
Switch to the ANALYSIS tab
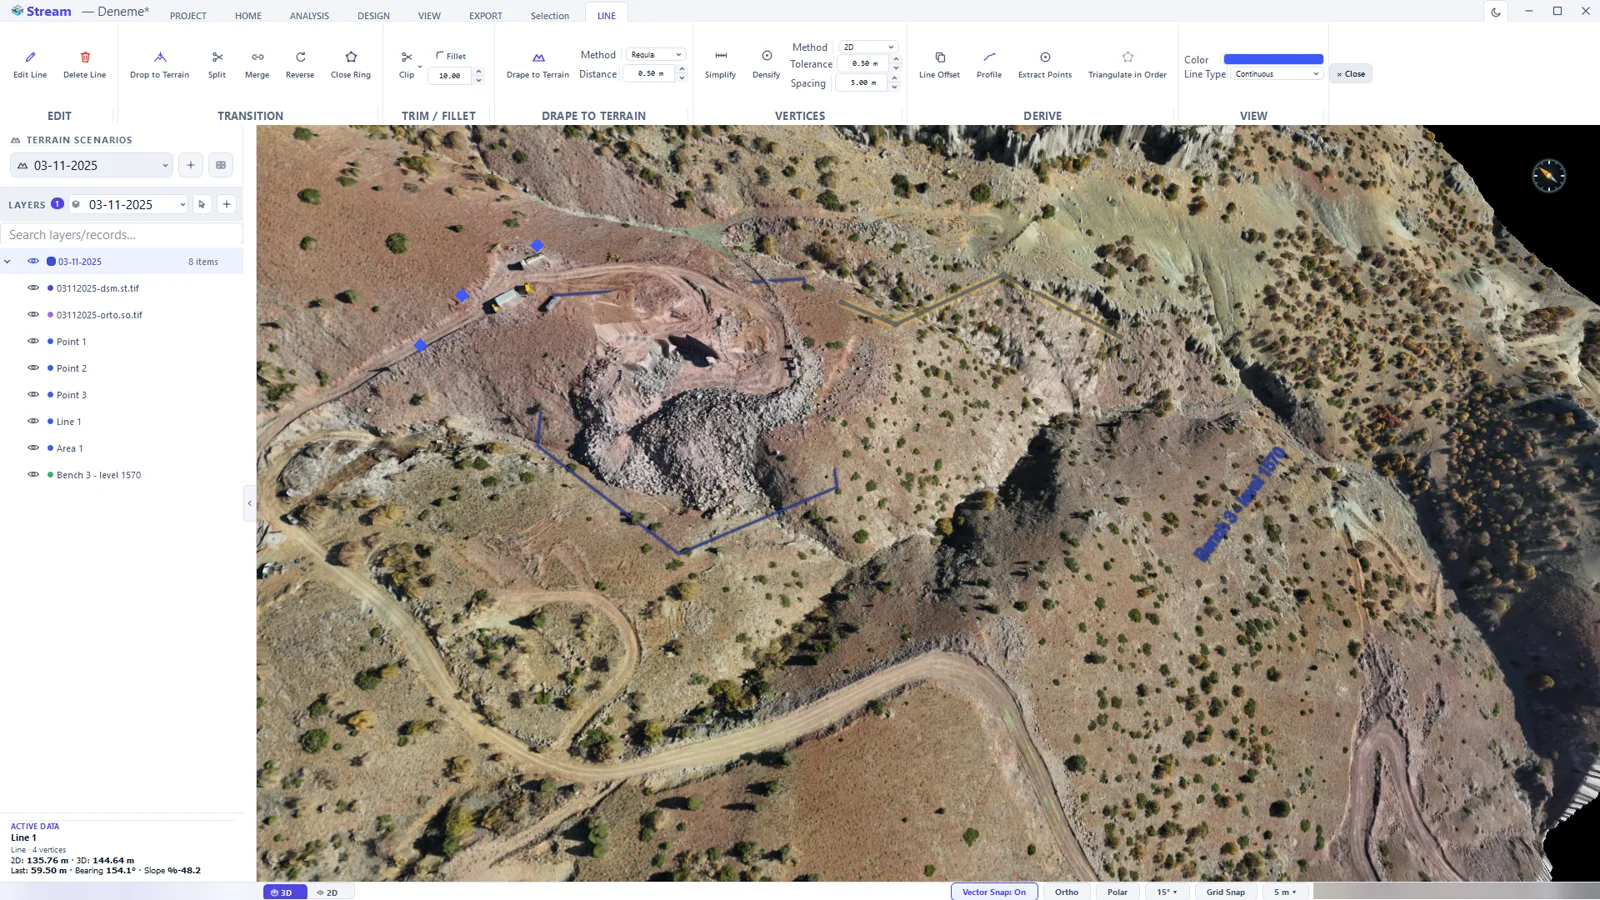tap(309, 15)
